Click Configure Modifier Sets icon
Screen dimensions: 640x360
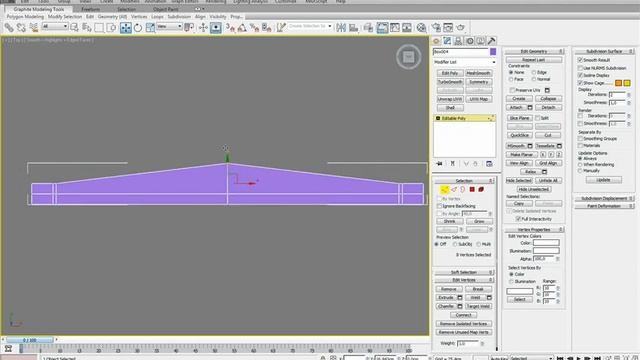tap(489, 164)
